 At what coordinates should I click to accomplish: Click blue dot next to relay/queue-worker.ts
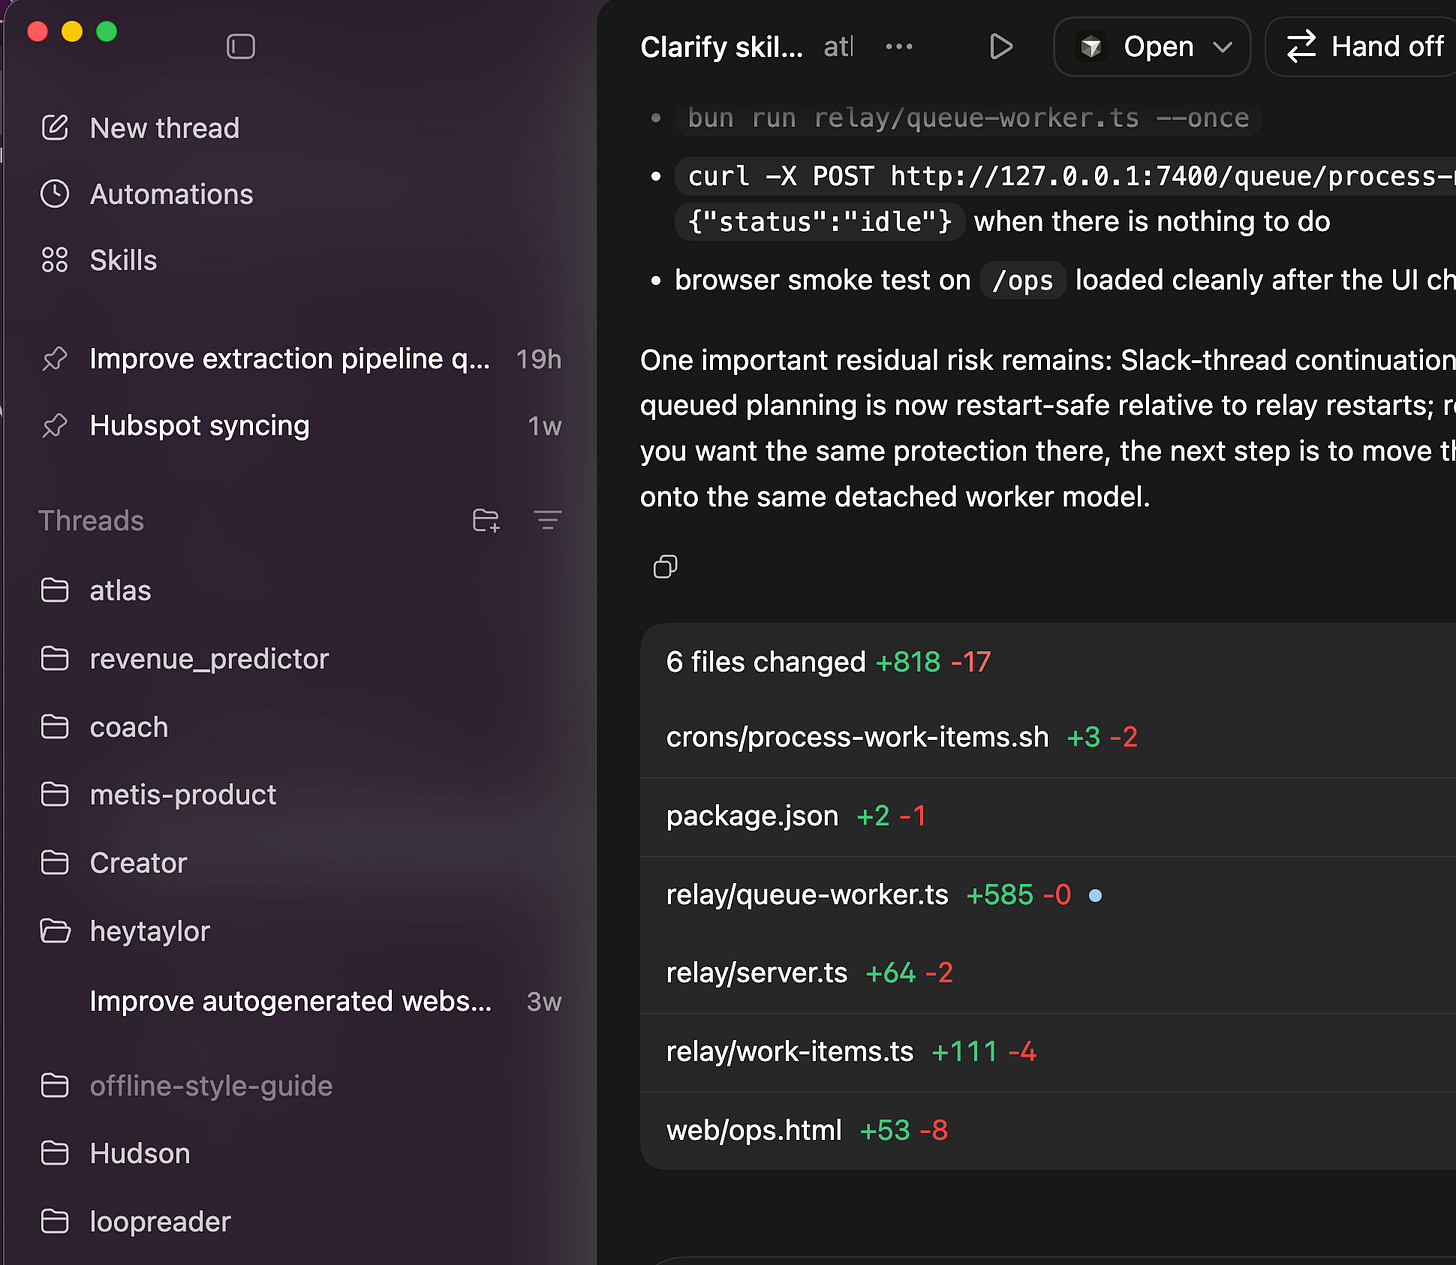point(1096,896)
